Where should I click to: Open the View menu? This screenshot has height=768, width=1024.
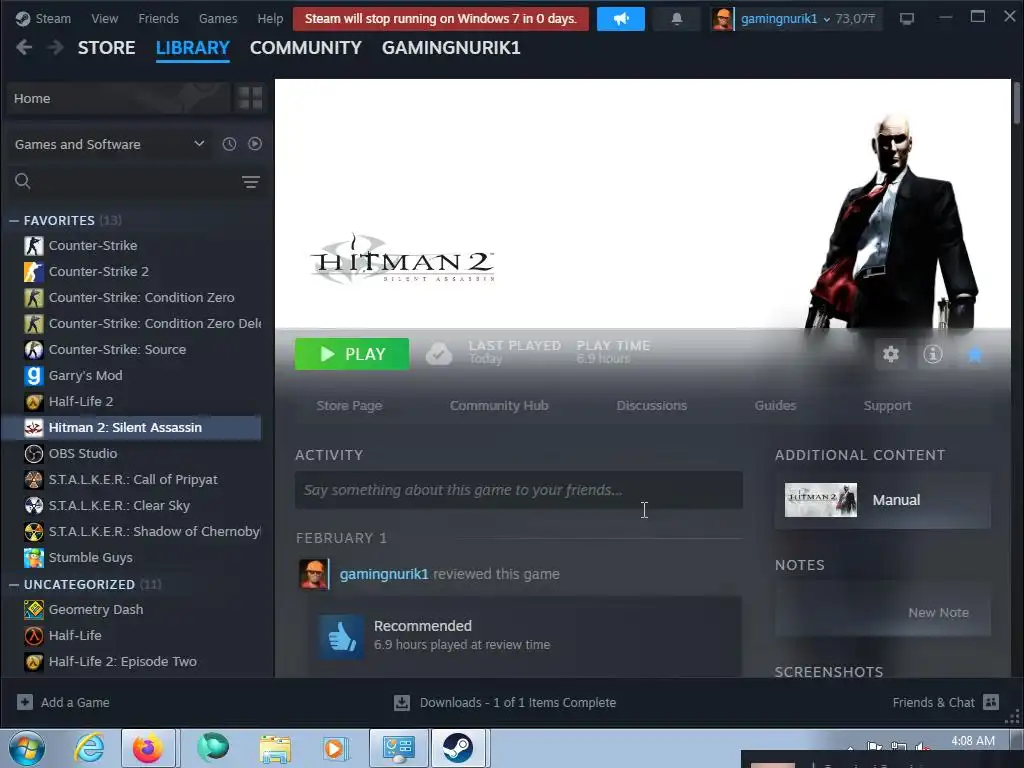[104, 18]
